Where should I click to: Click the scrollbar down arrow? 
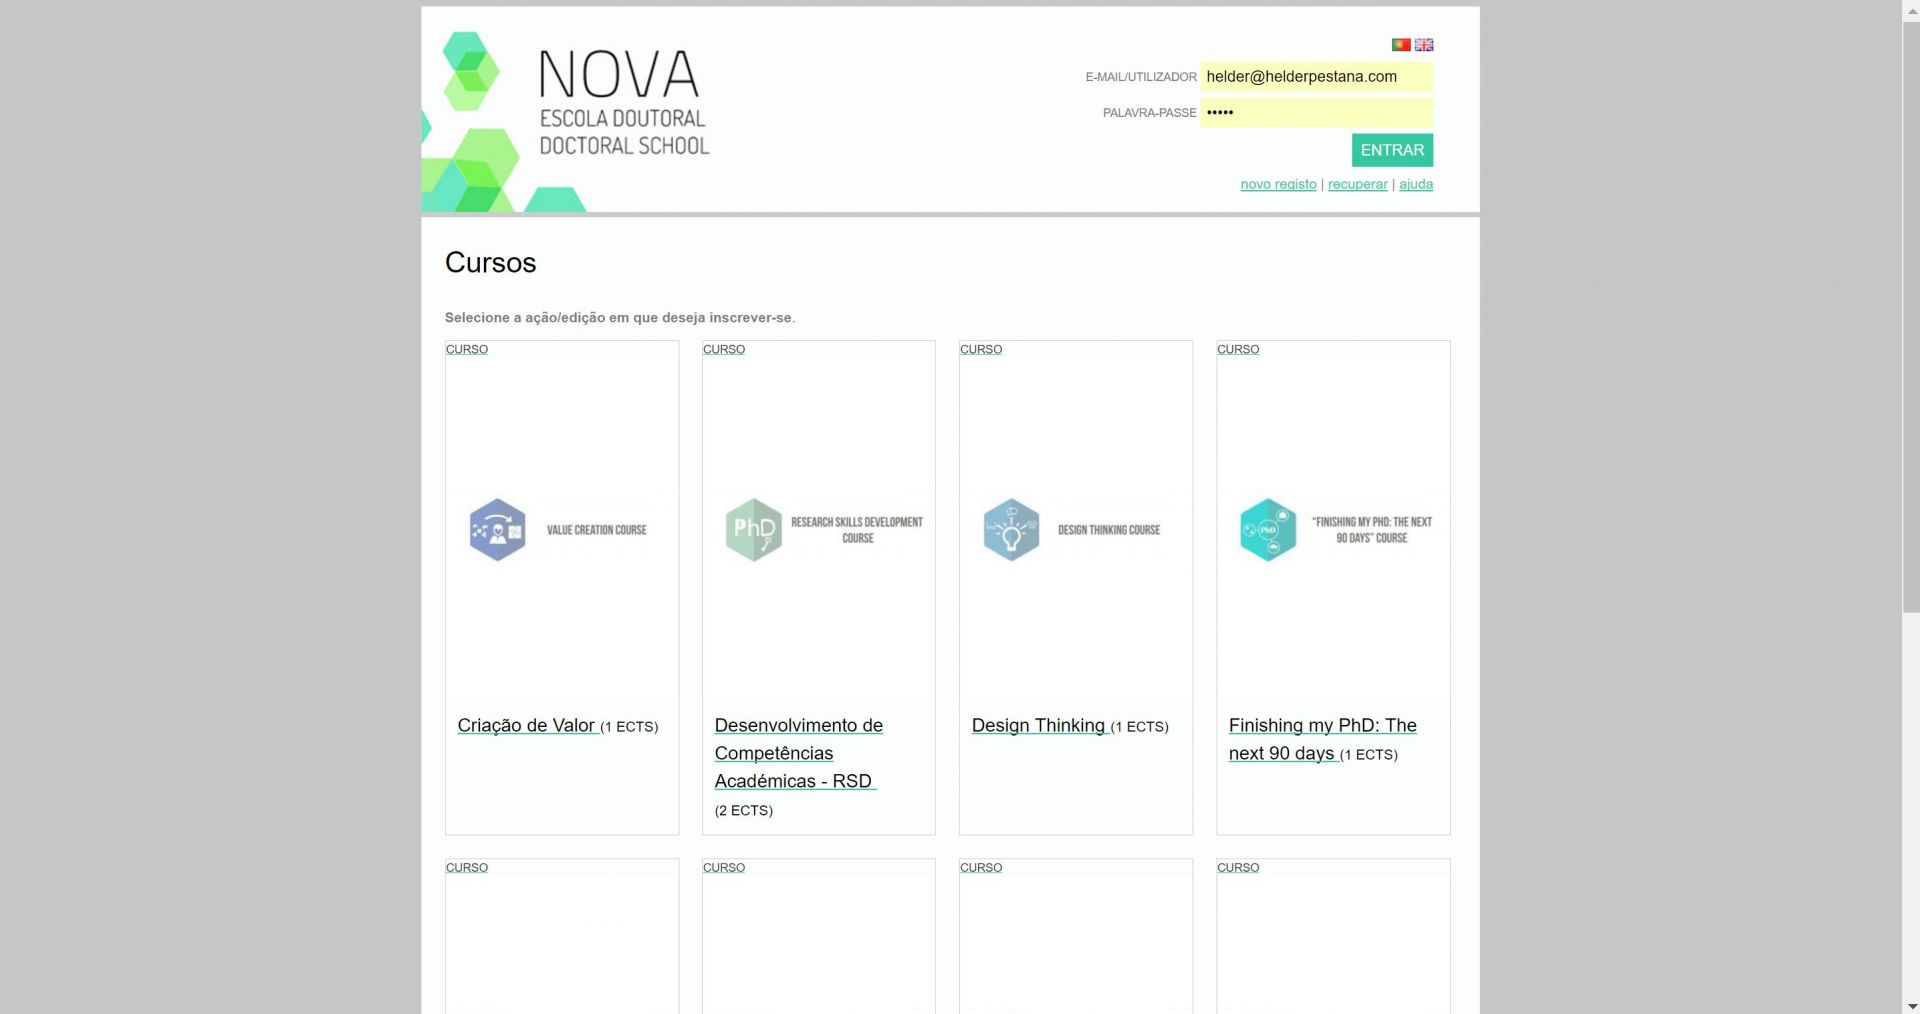[1910, 1006]
